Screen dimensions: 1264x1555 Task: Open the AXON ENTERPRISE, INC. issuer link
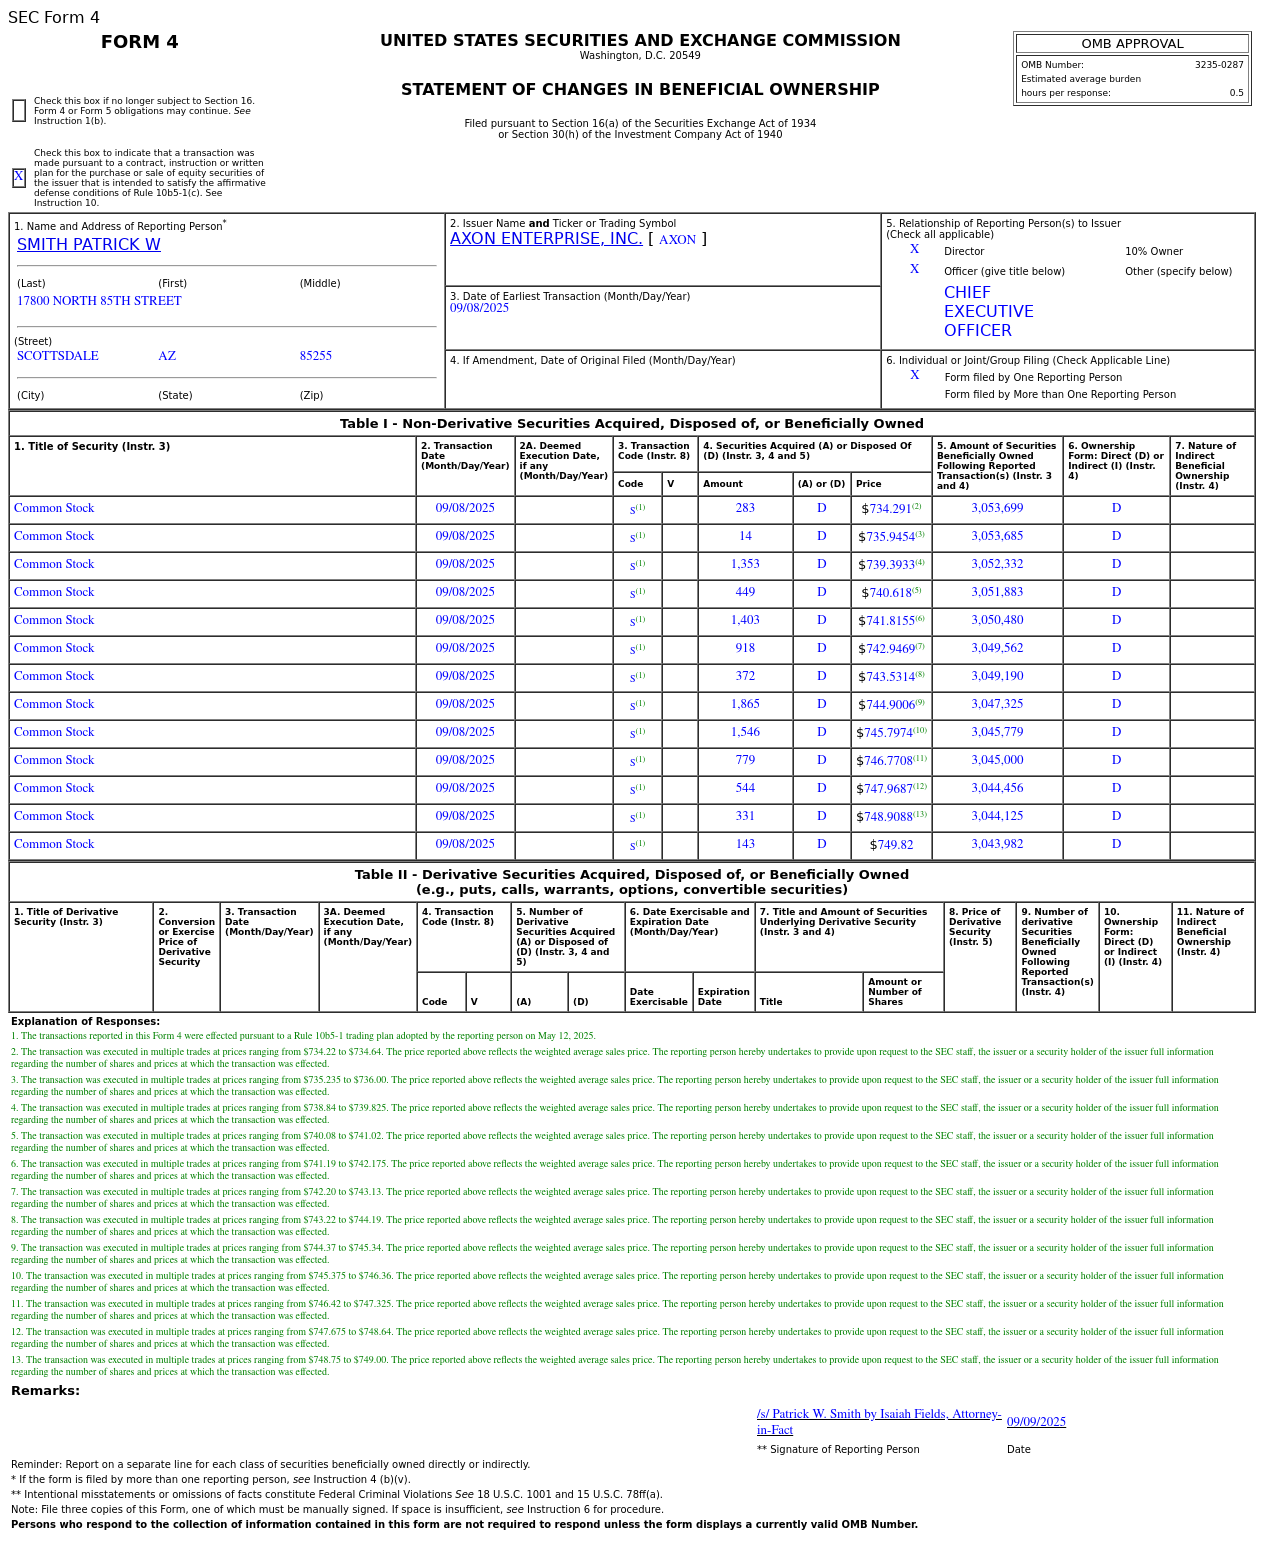coord(546,239)
